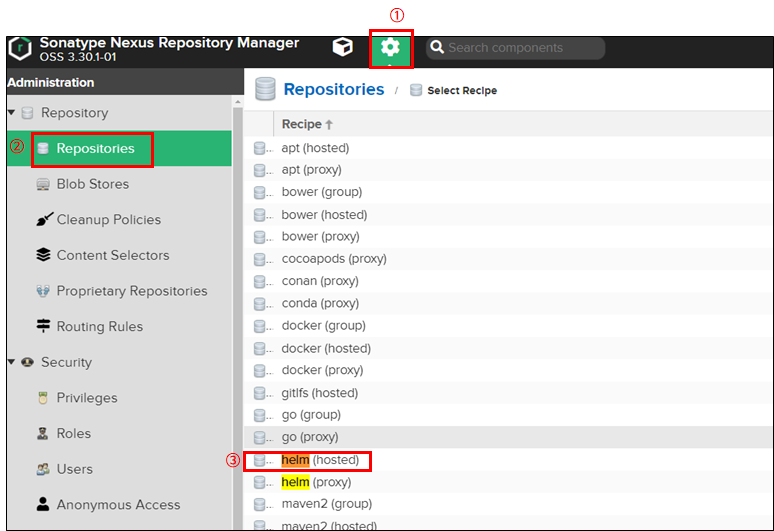Sort by the Recipe column header
Viewport: 774px width, 531px height.
tap(307, 124)
